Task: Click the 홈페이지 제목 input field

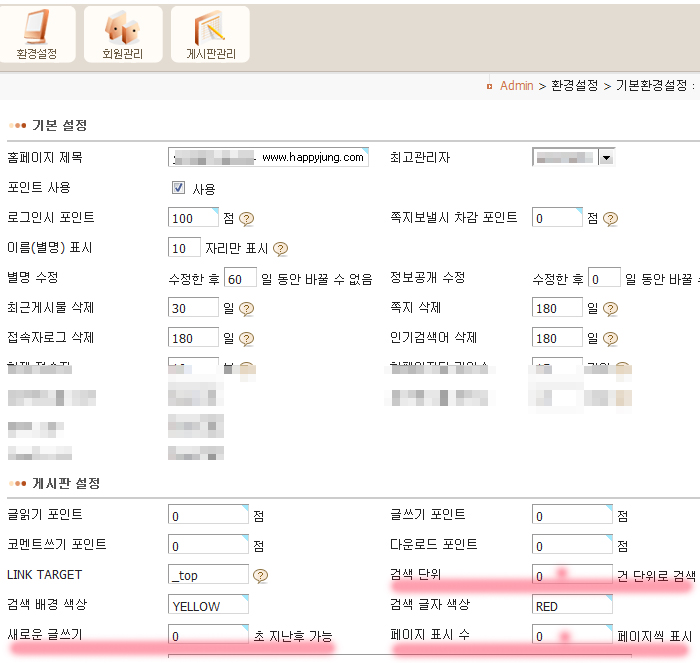Action: coord(268,157)
